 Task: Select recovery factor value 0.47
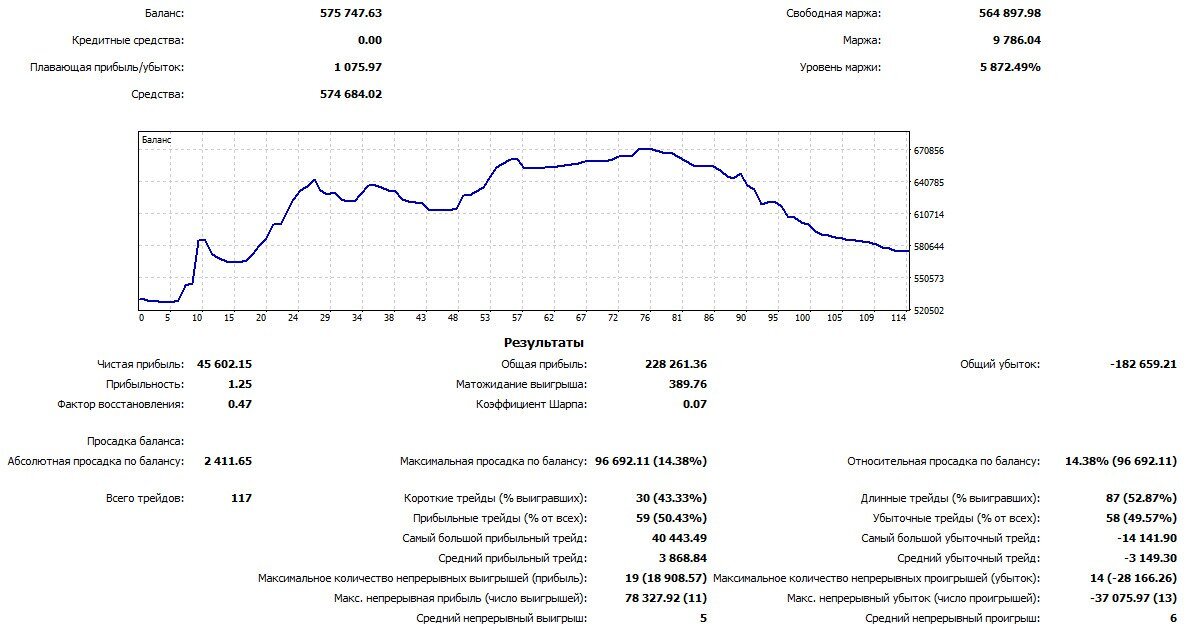tap(240, 404)
